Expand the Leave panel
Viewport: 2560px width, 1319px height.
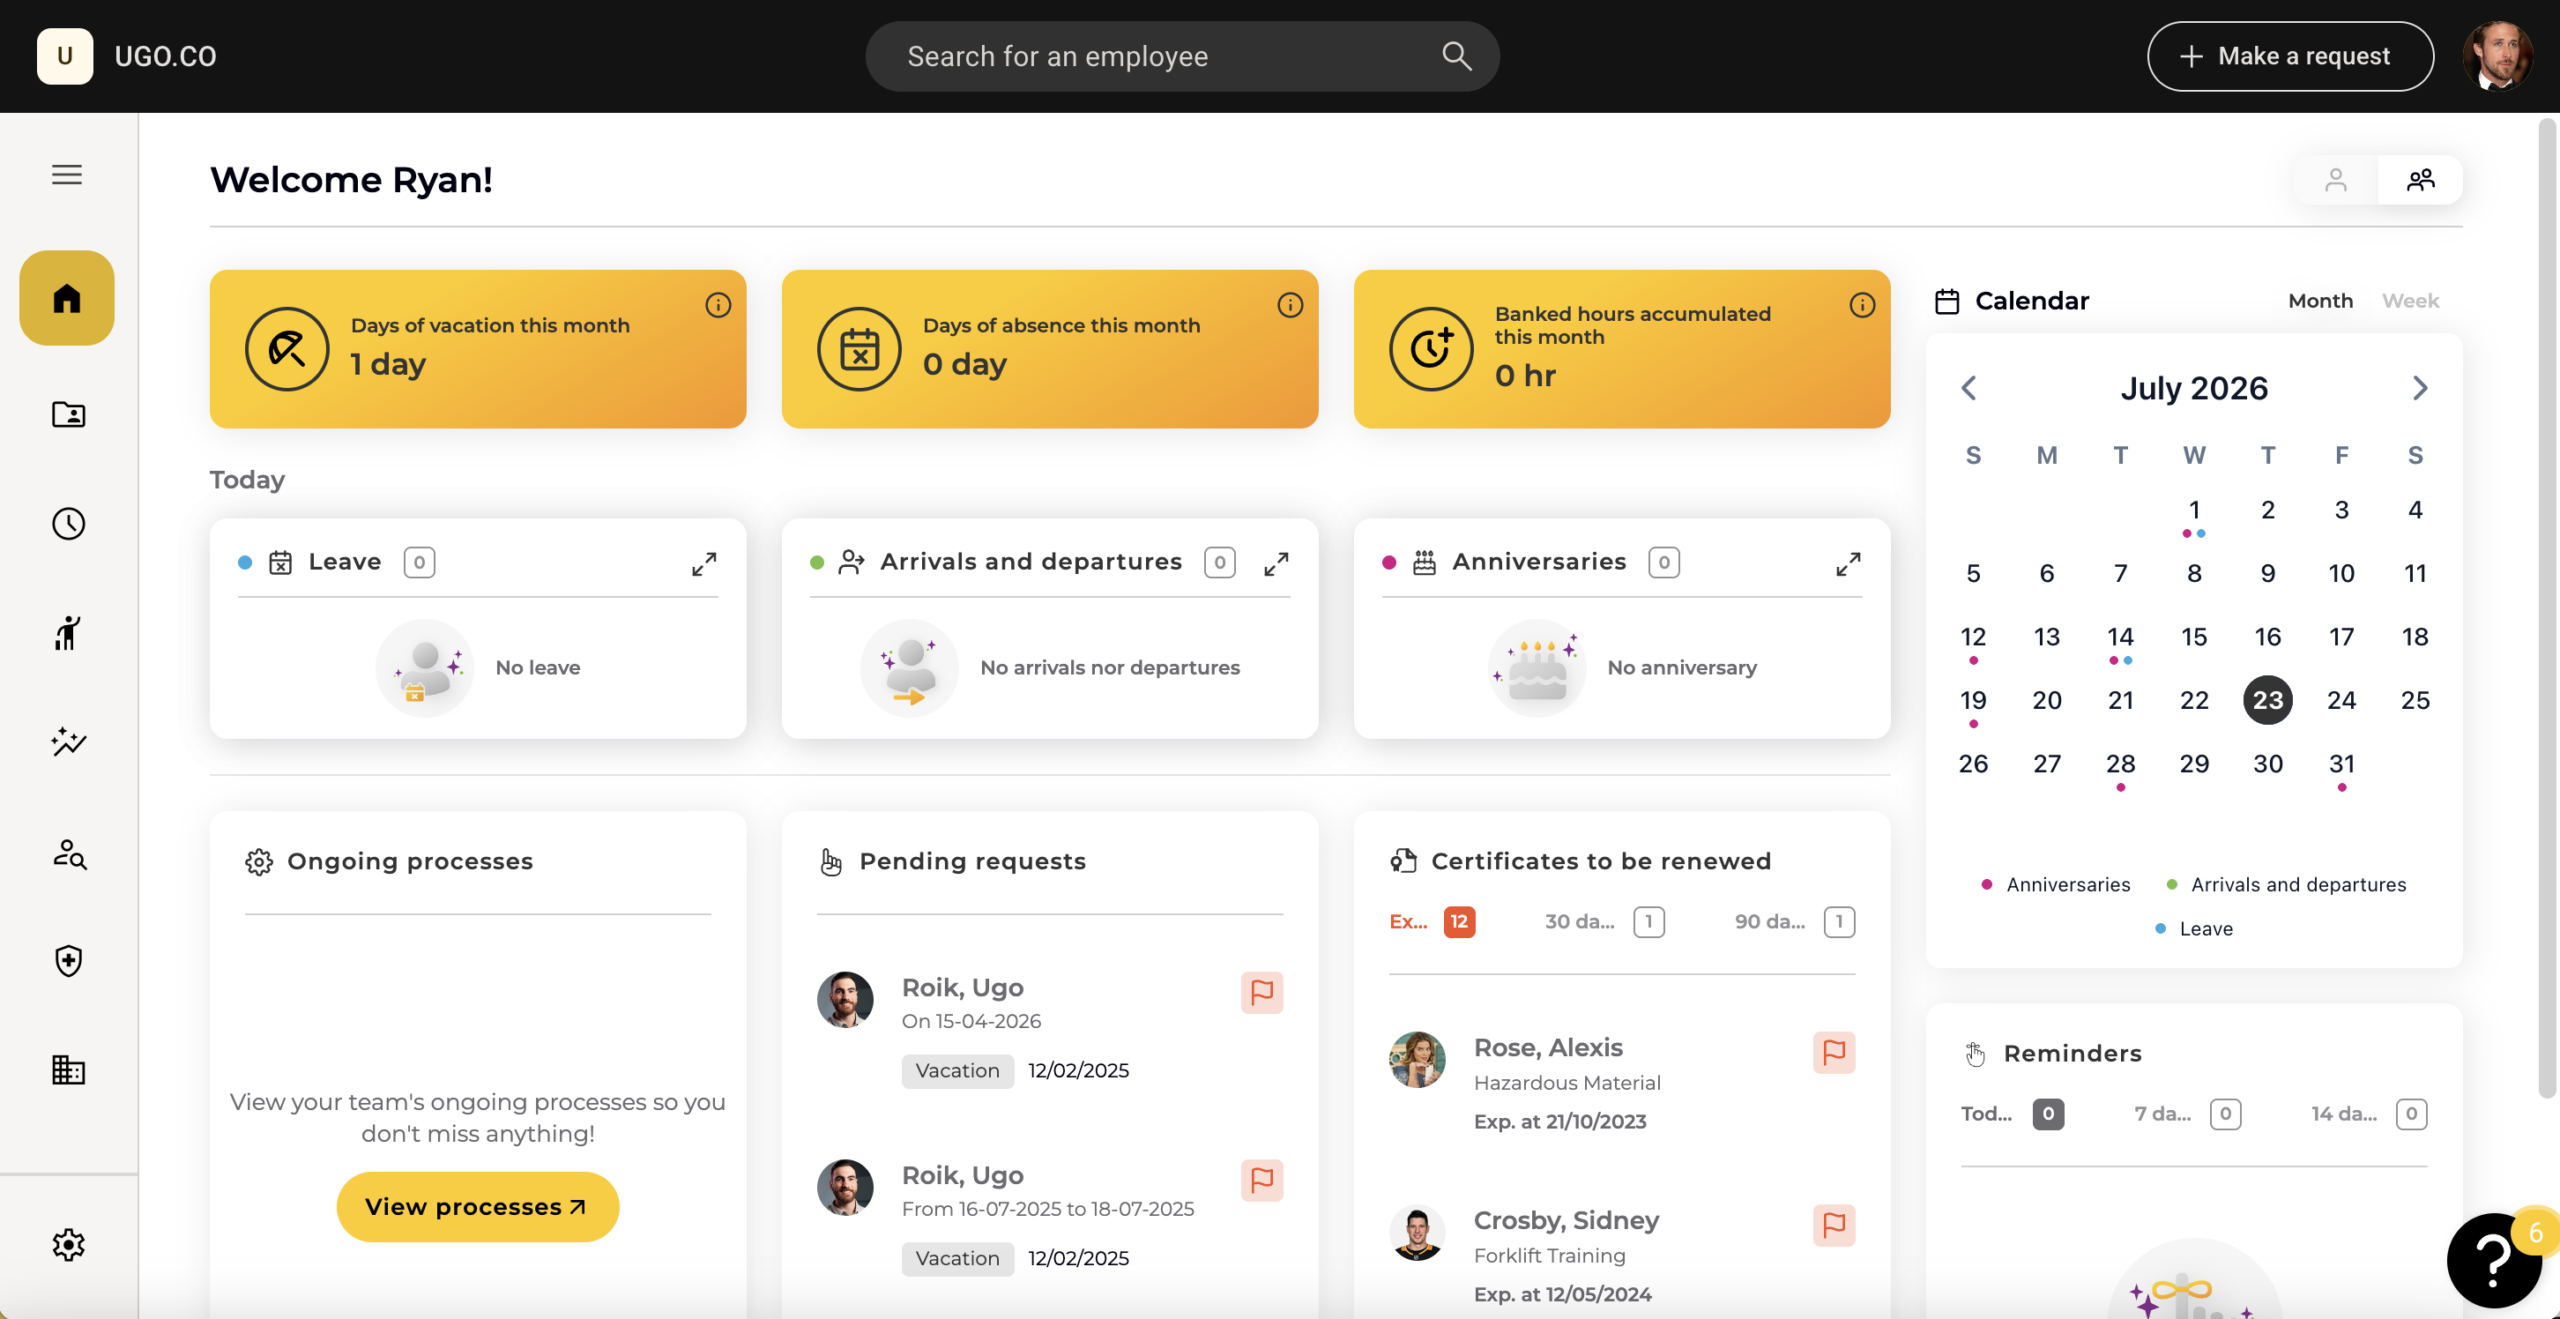click(x=704, y=565)
